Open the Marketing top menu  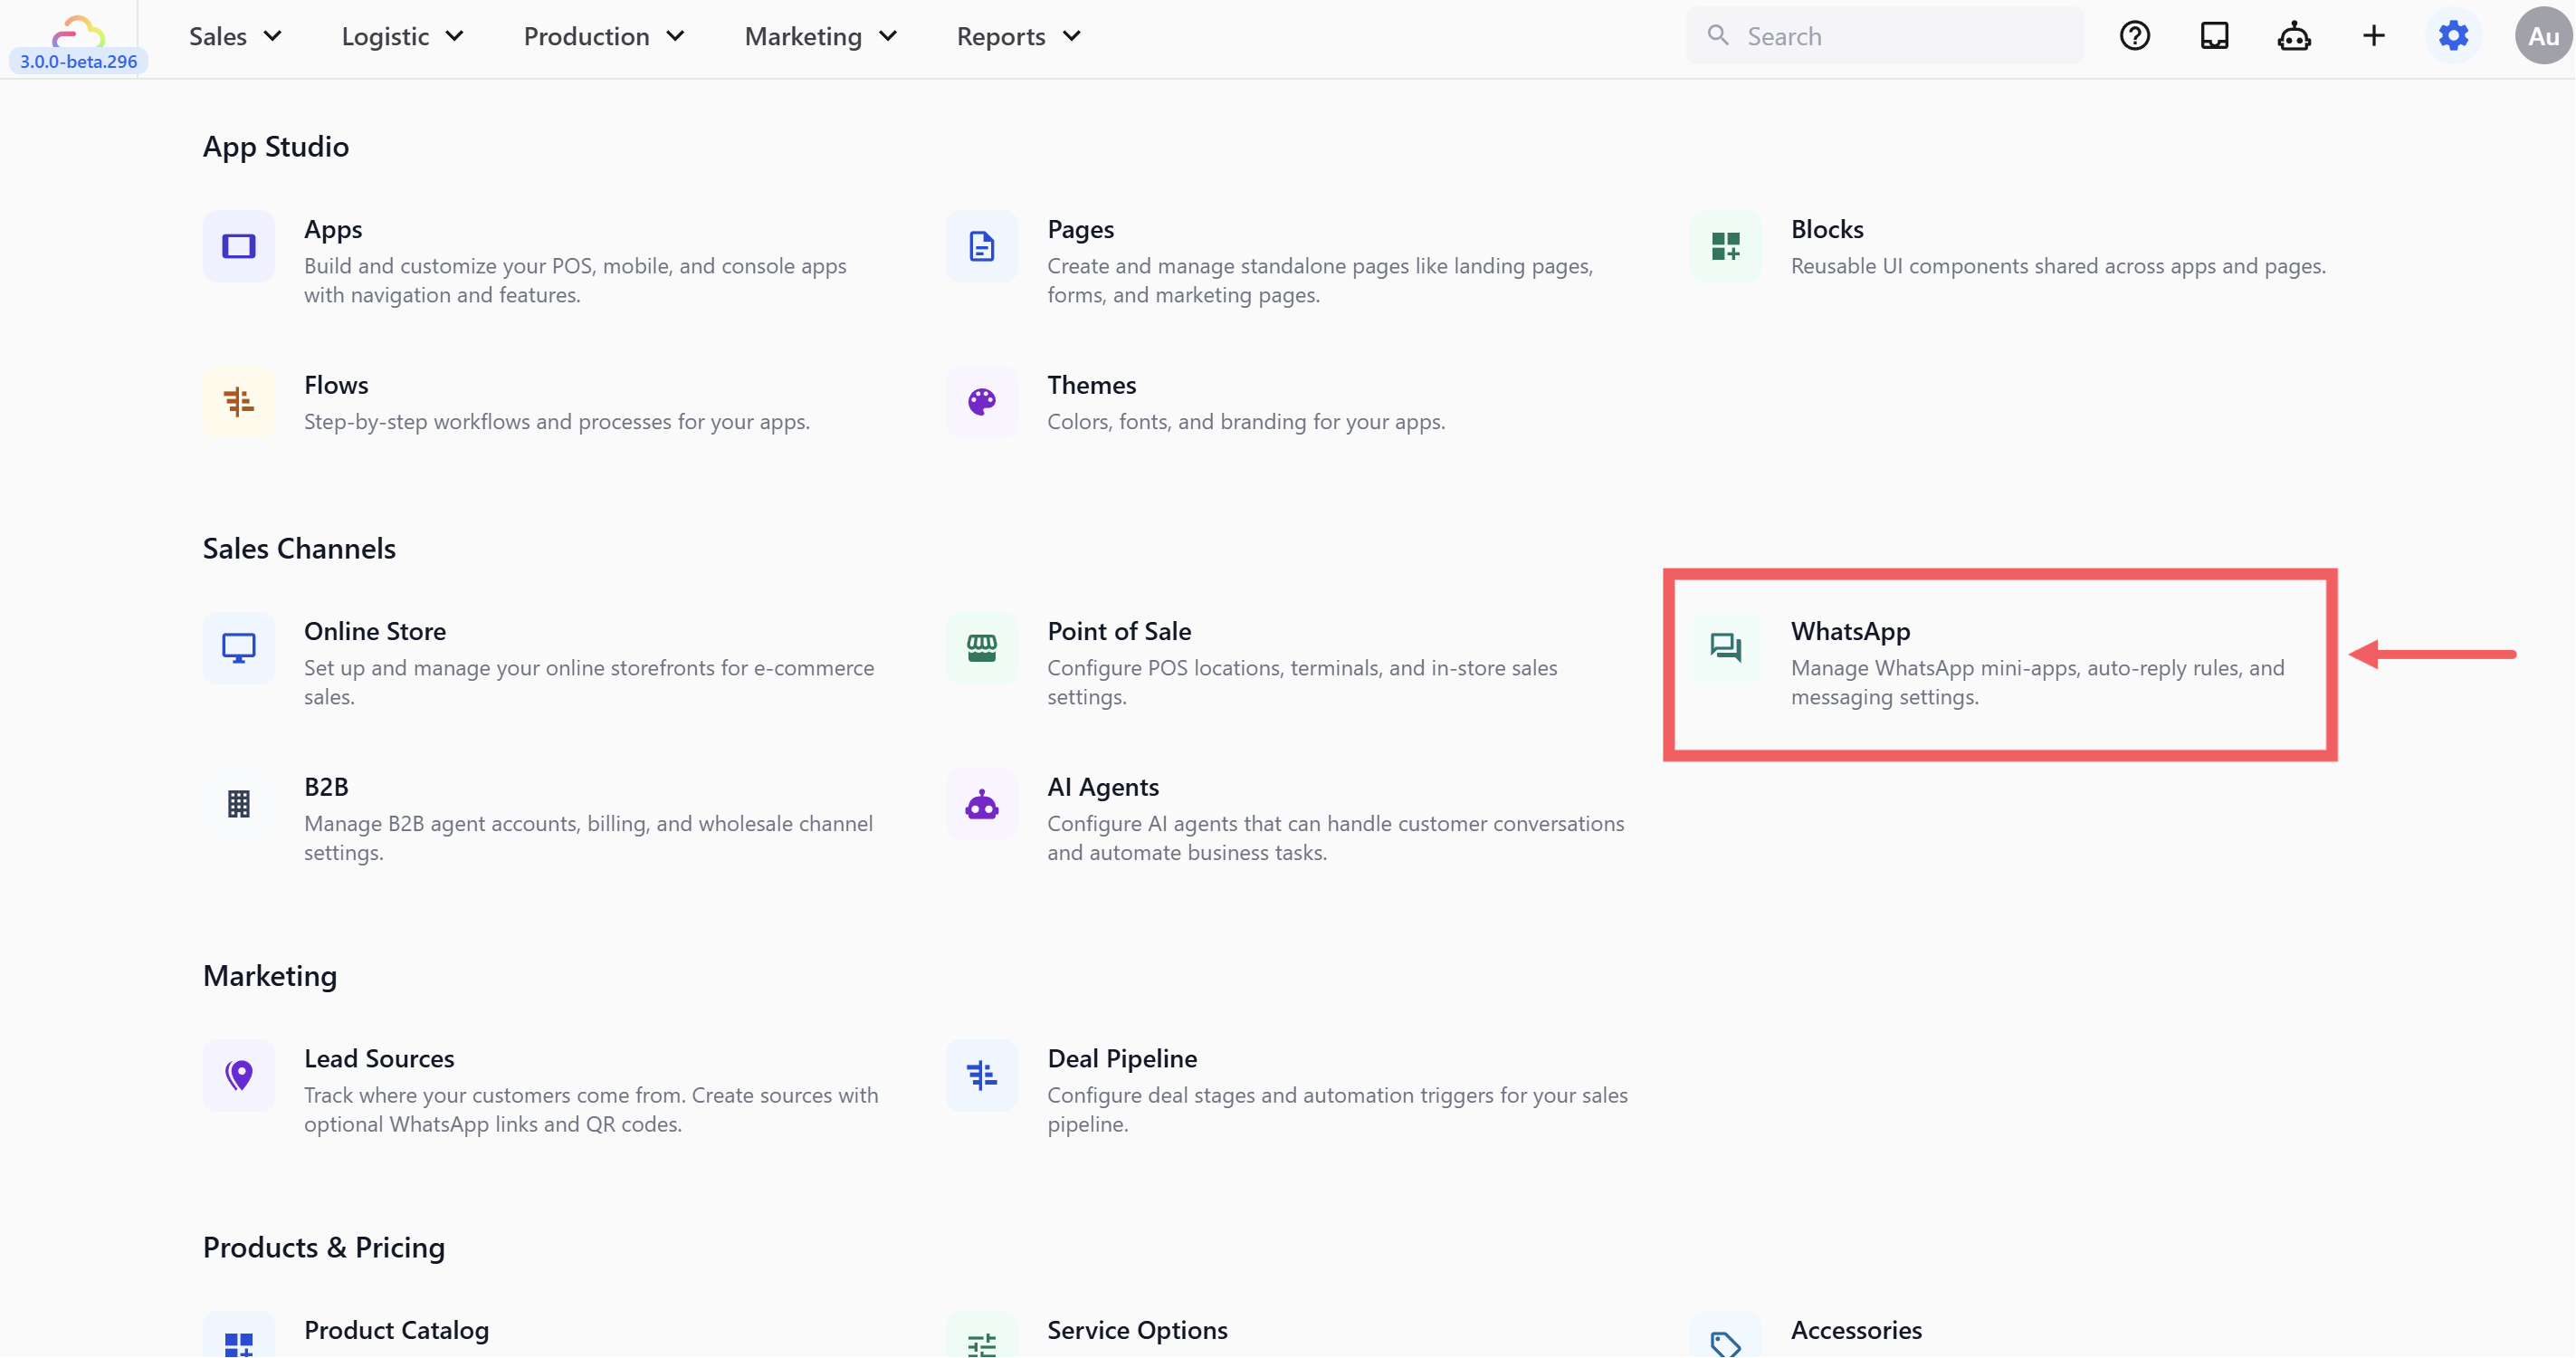coord(820,37)
